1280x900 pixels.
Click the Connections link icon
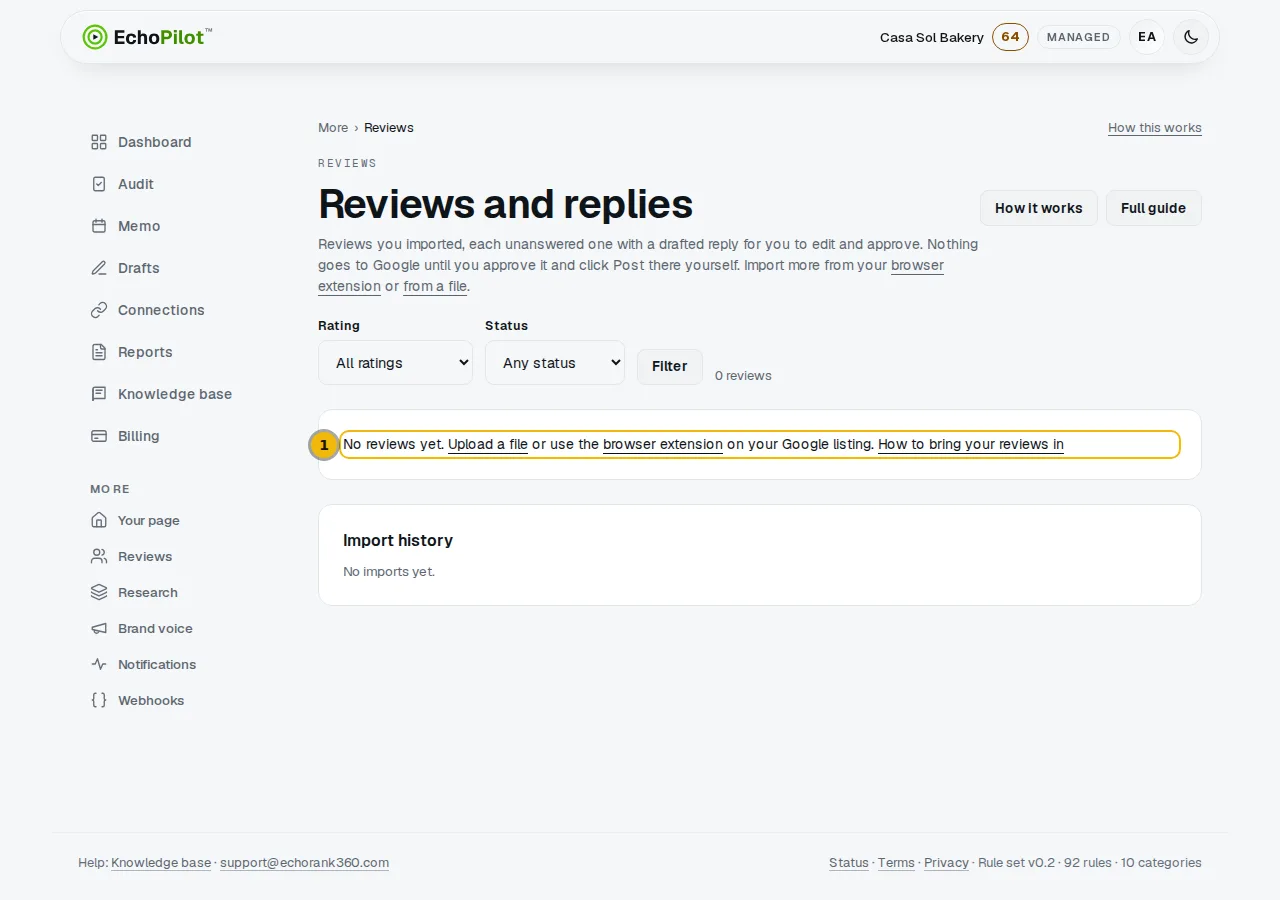99,310
